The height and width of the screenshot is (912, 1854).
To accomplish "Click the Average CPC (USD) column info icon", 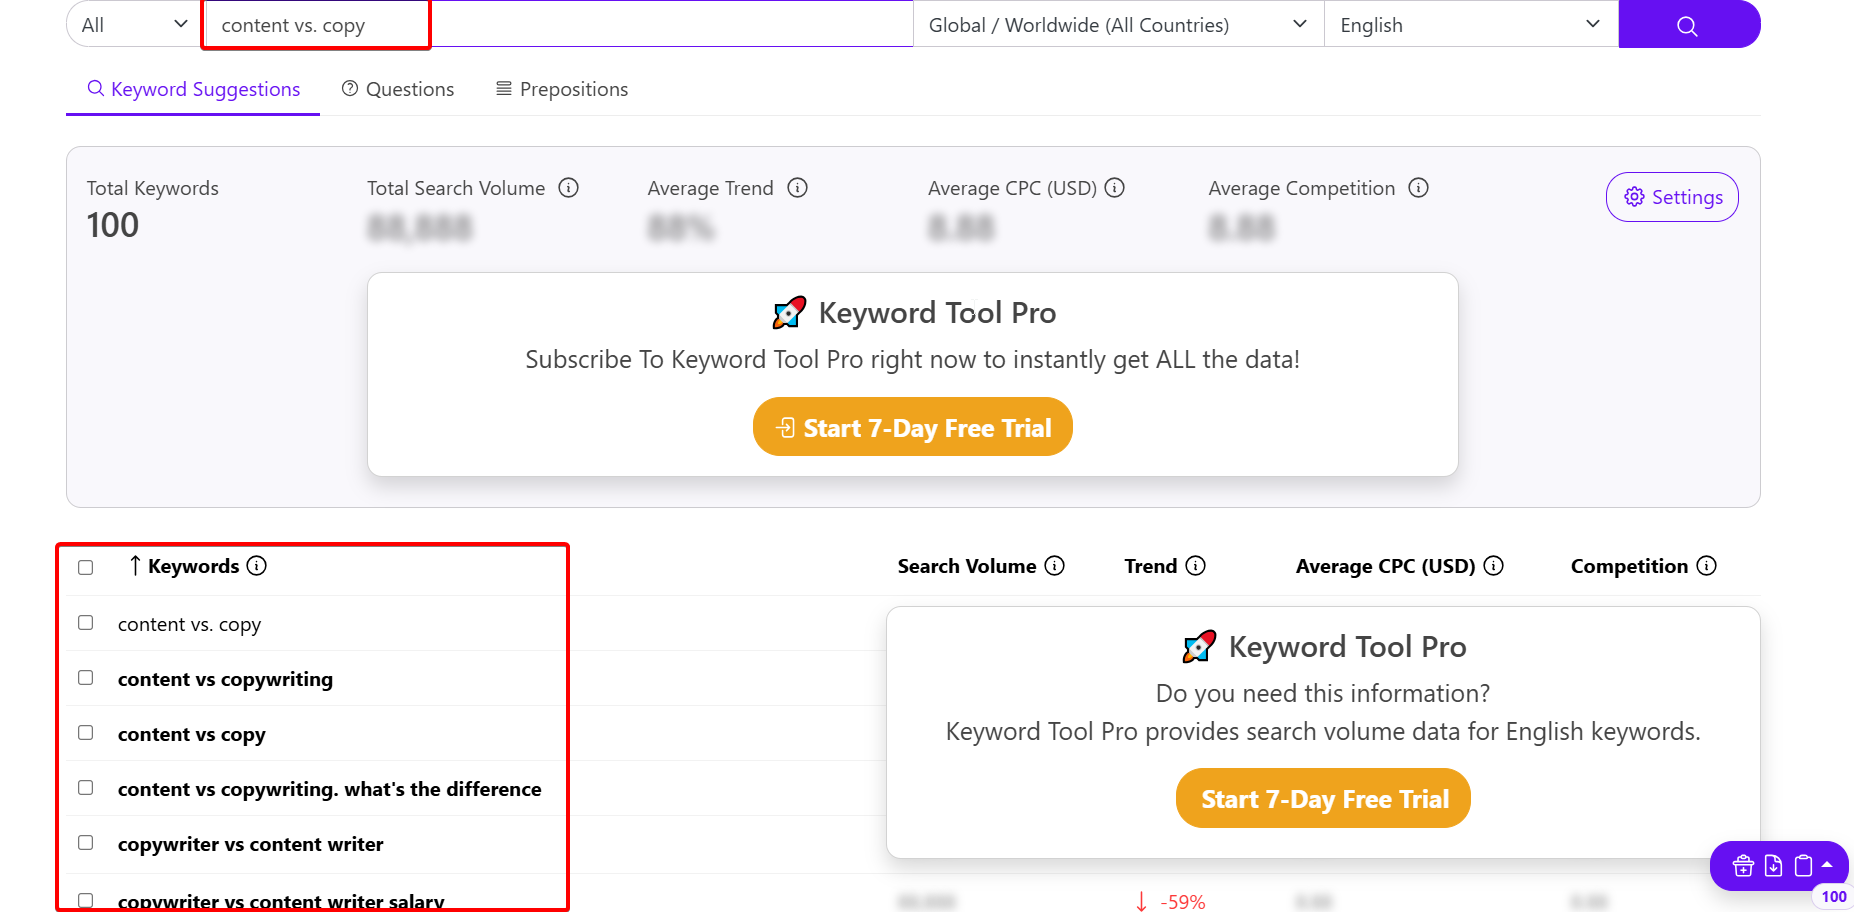I will click(1496, 566).
